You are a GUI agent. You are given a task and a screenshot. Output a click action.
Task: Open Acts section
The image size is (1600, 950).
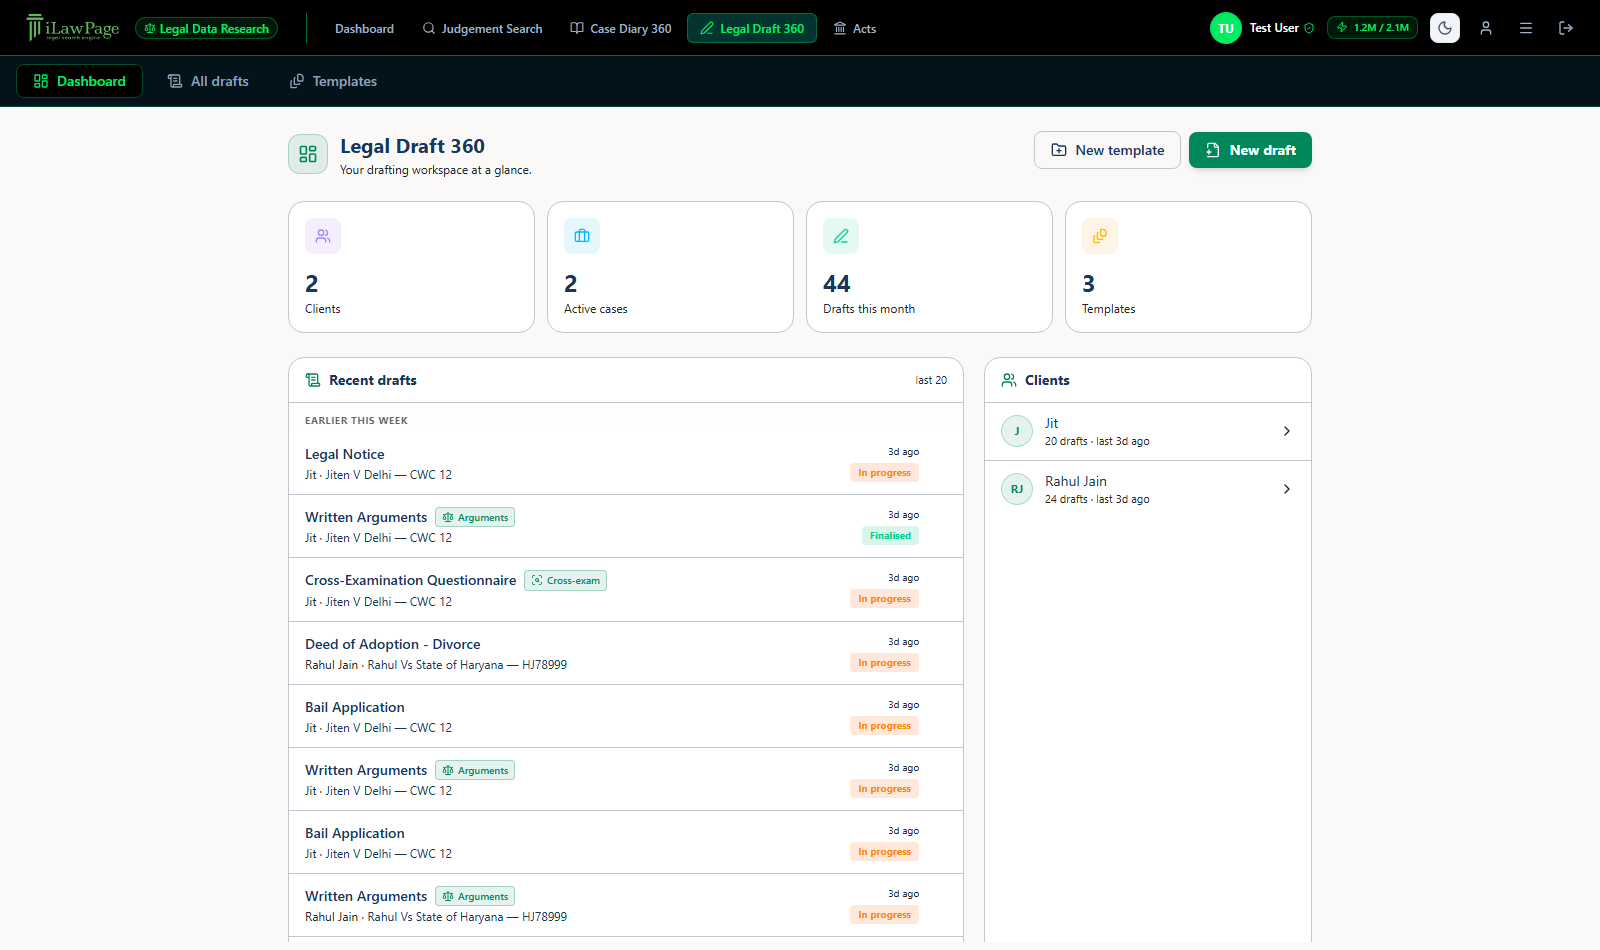(x=855, y=28)
